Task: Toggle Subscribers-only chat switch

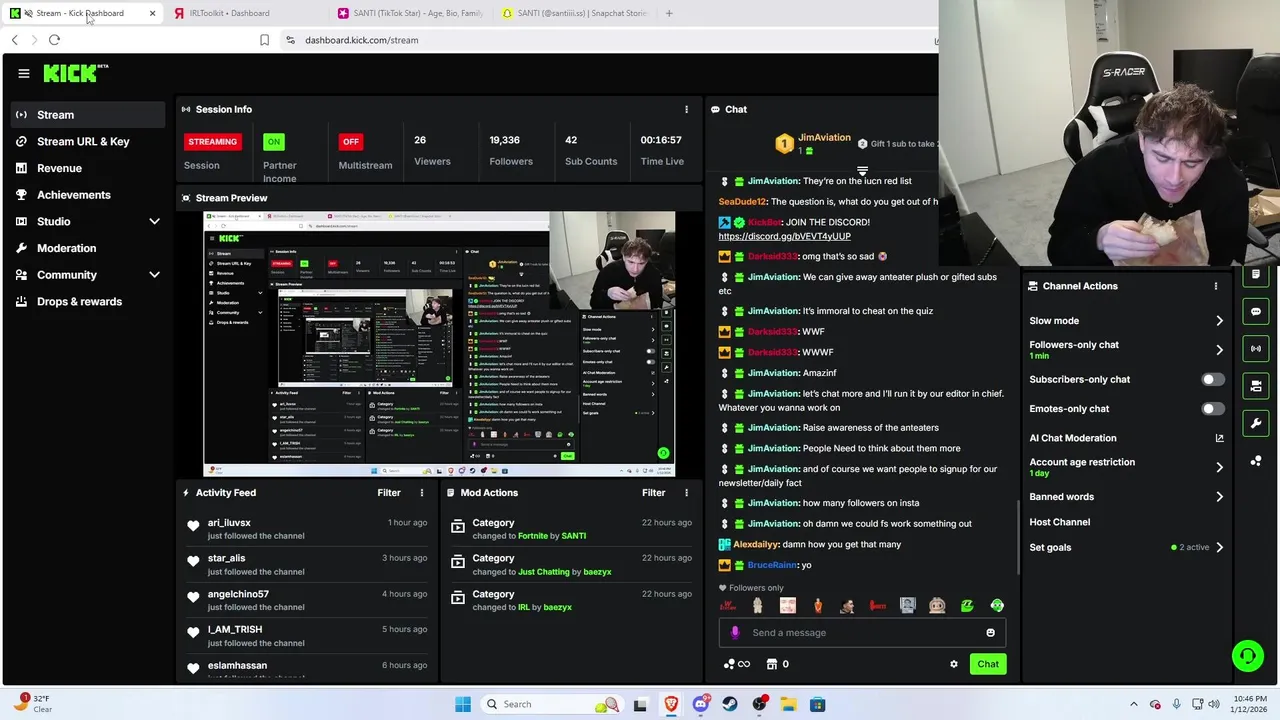Action: click(x=1212, y=380)
